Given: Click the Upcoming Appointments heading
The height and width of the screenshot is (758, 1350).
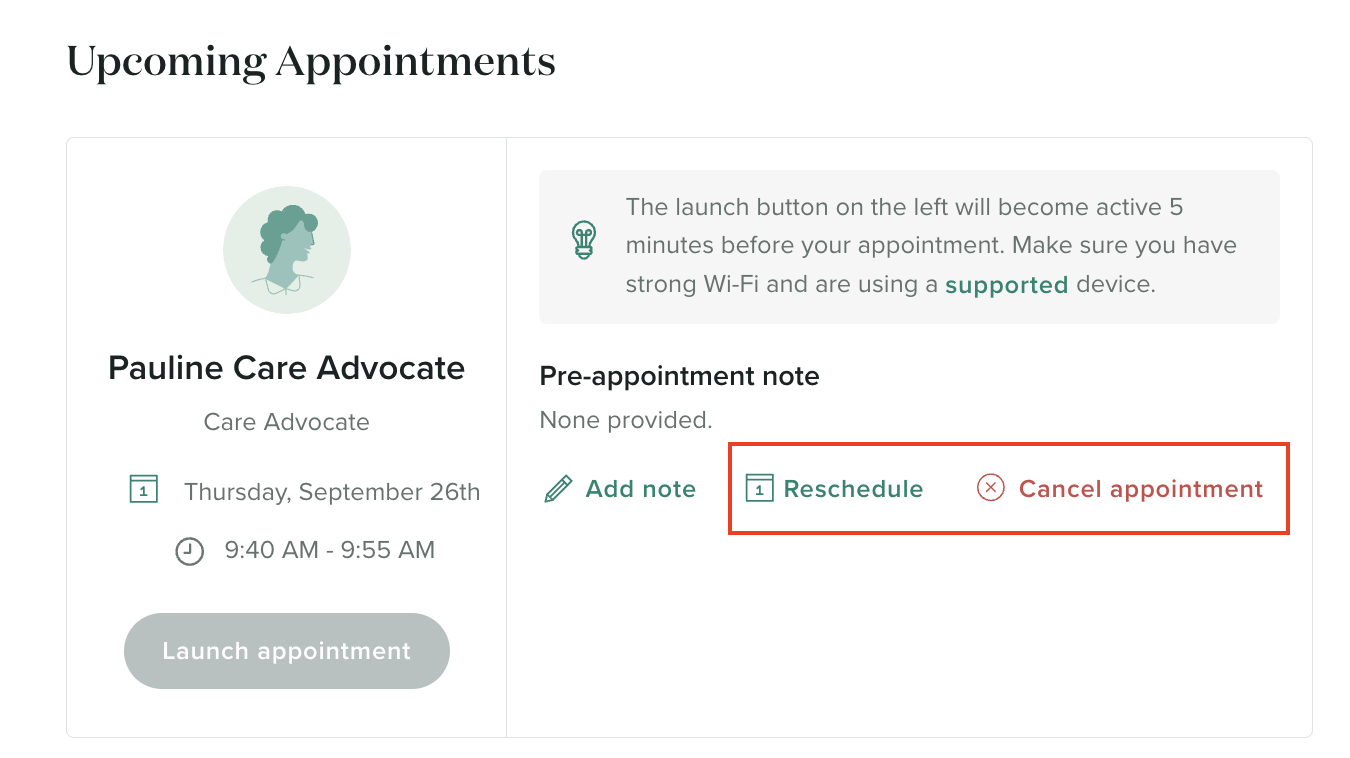Looking at the screenshot, I should click(x=311, y=62).
